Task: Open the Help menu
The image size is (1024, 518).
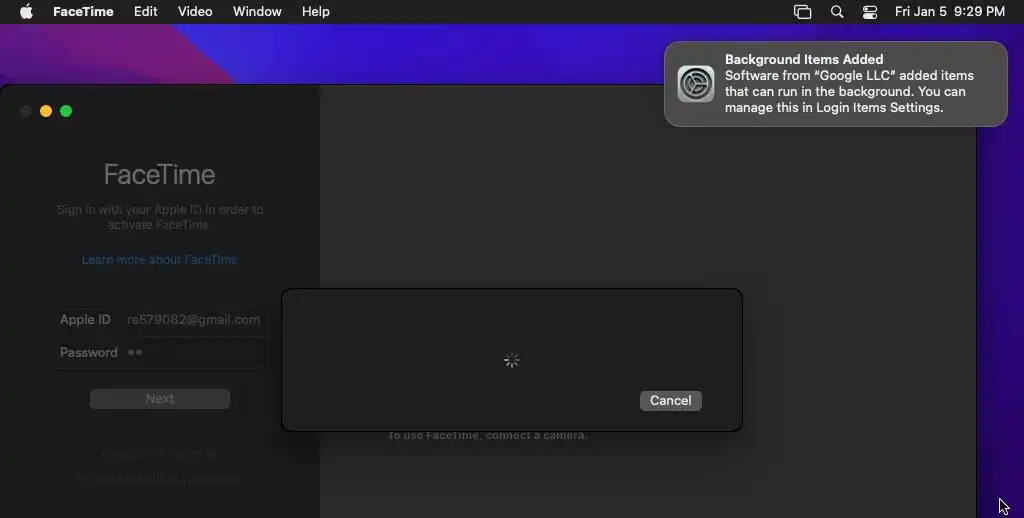Action: pos(315,12)
